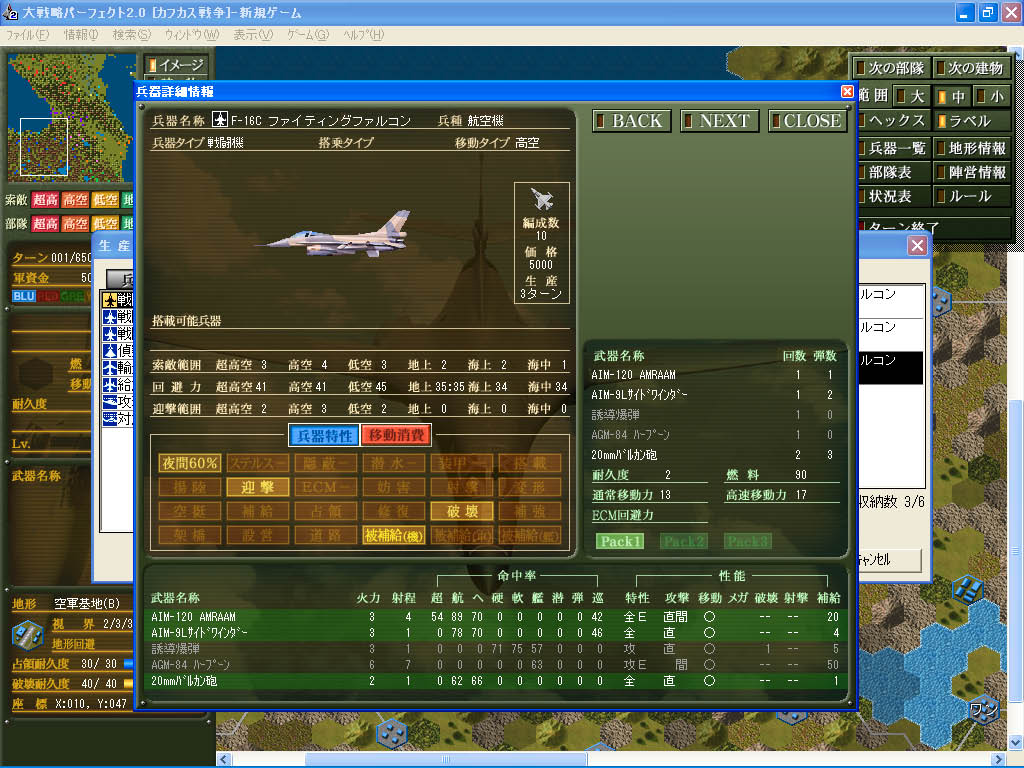
Task: Click the 迎撃 trait cell
Action: 258,487
